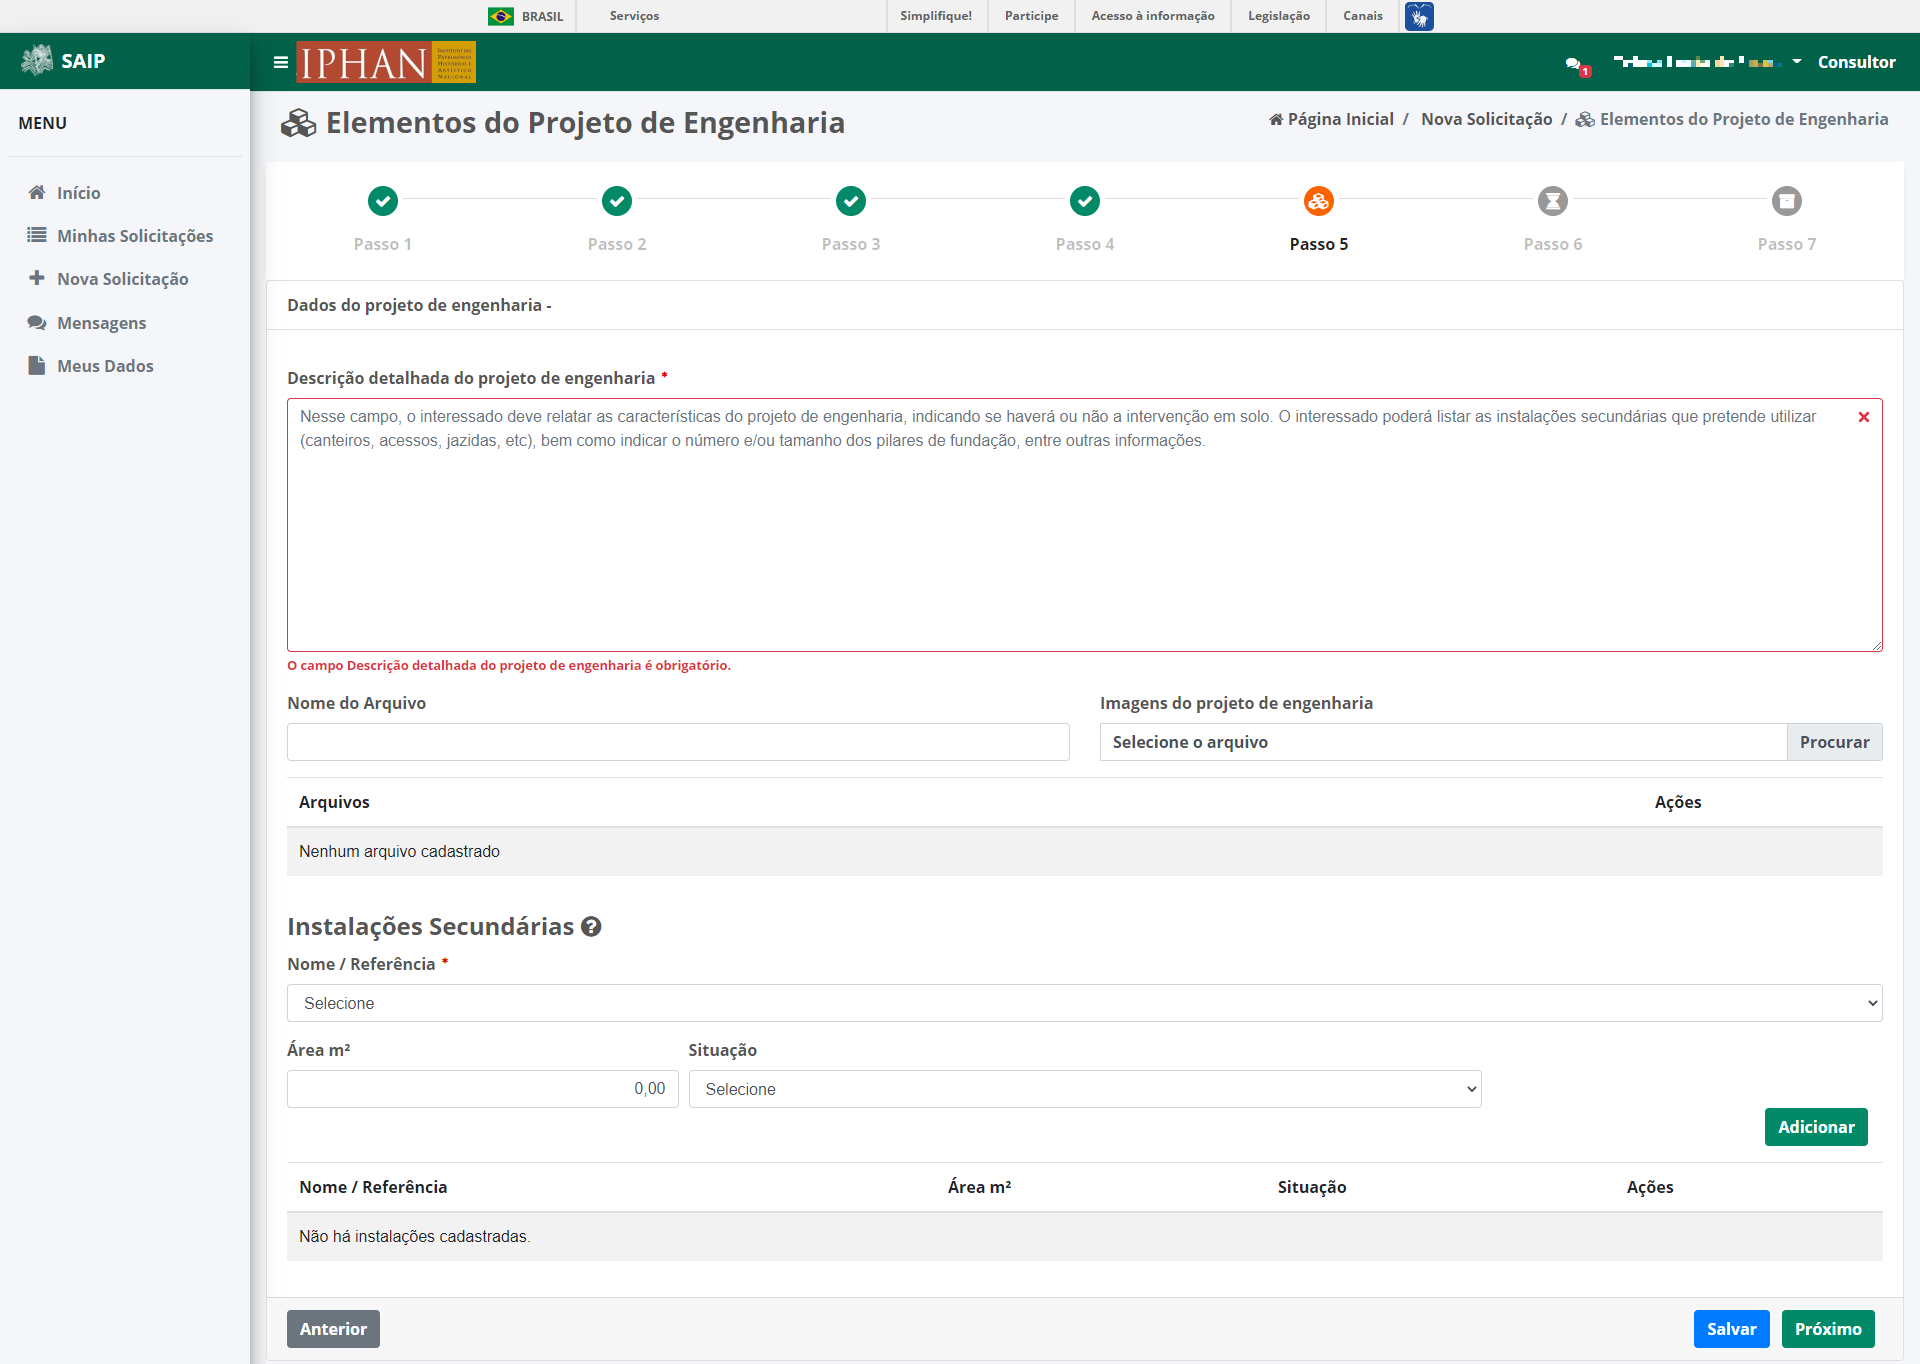Open Canais in top bar
This screenshot has width=1920, height=1364.
[x=1362, y=16]
